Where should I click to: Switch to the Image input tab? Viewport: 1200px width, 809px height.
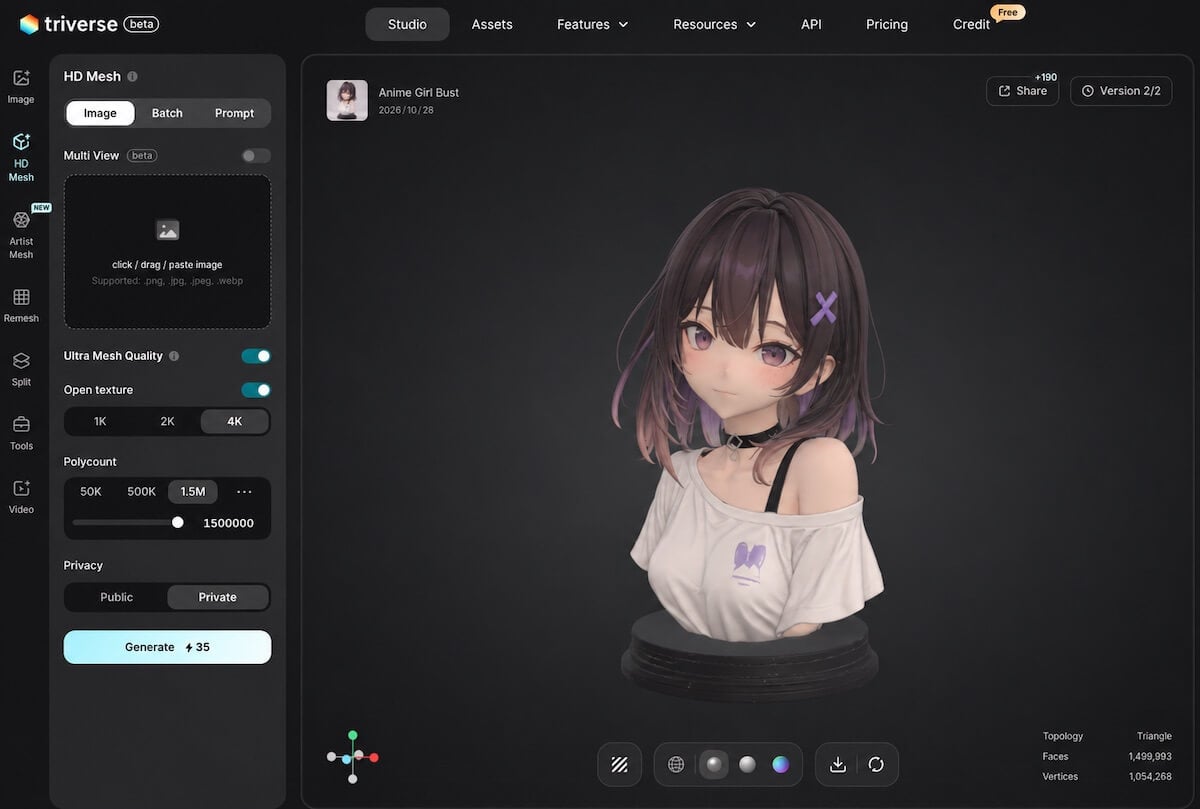point(100,113)
